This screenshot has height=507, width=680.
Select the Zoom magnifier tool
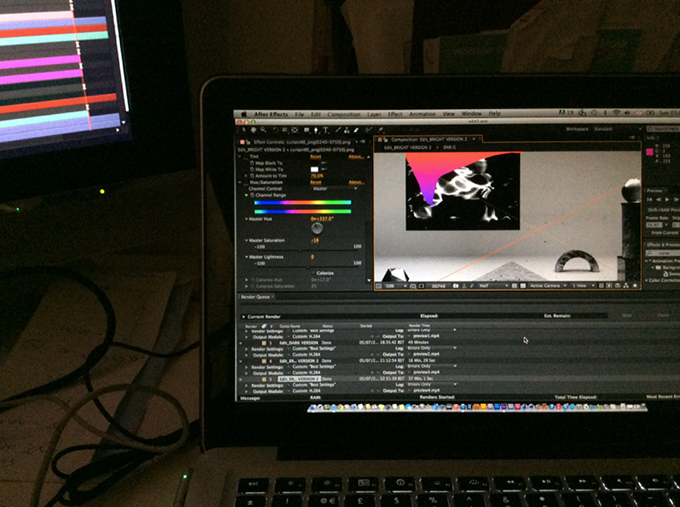[x=265, y=130]
